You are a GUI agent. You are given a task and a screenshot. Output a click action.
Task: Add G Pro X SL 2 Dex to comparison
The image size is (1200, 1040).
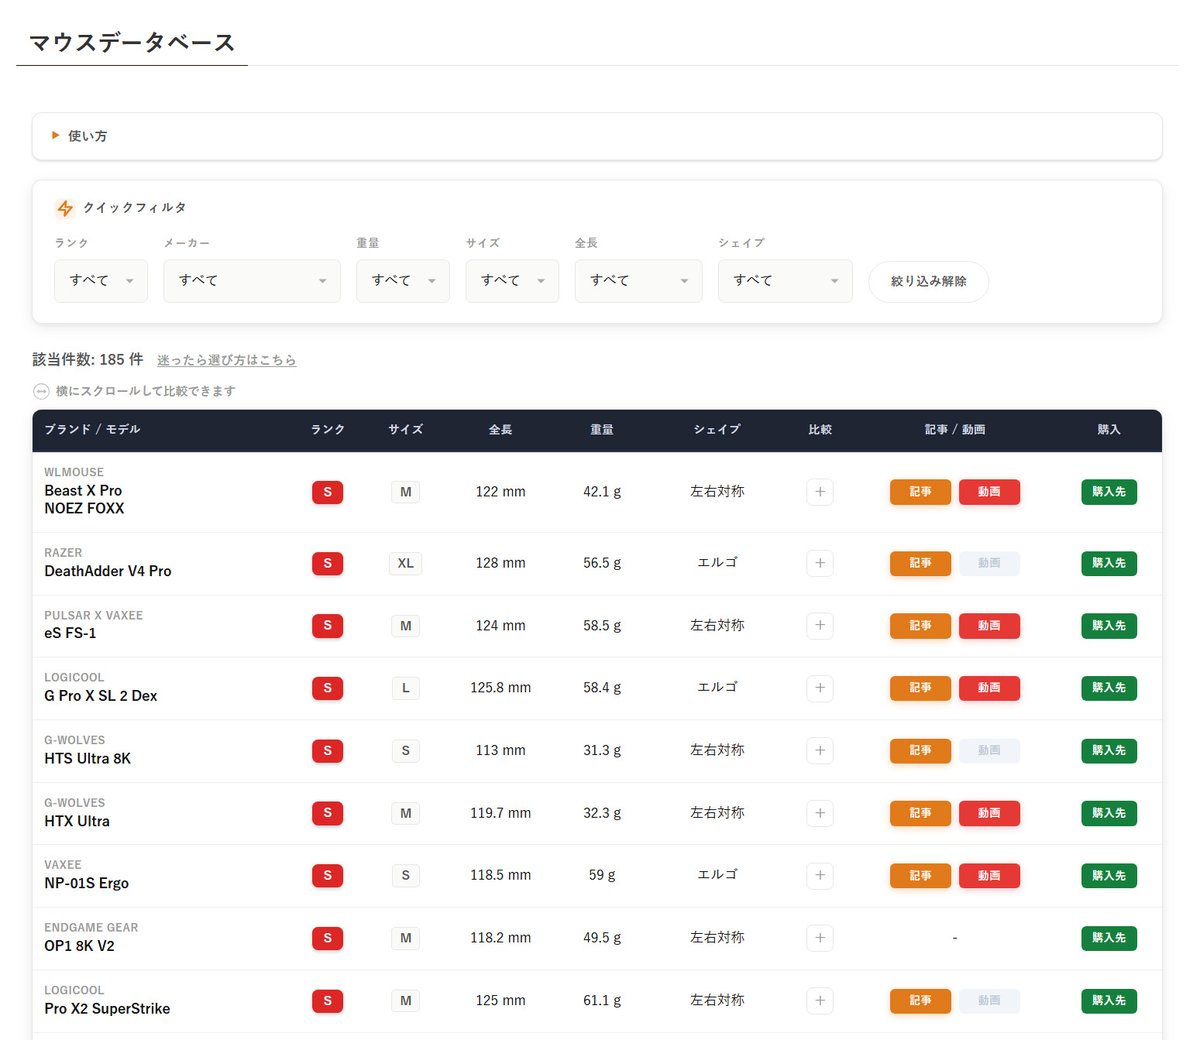click(x=820, y=688)
